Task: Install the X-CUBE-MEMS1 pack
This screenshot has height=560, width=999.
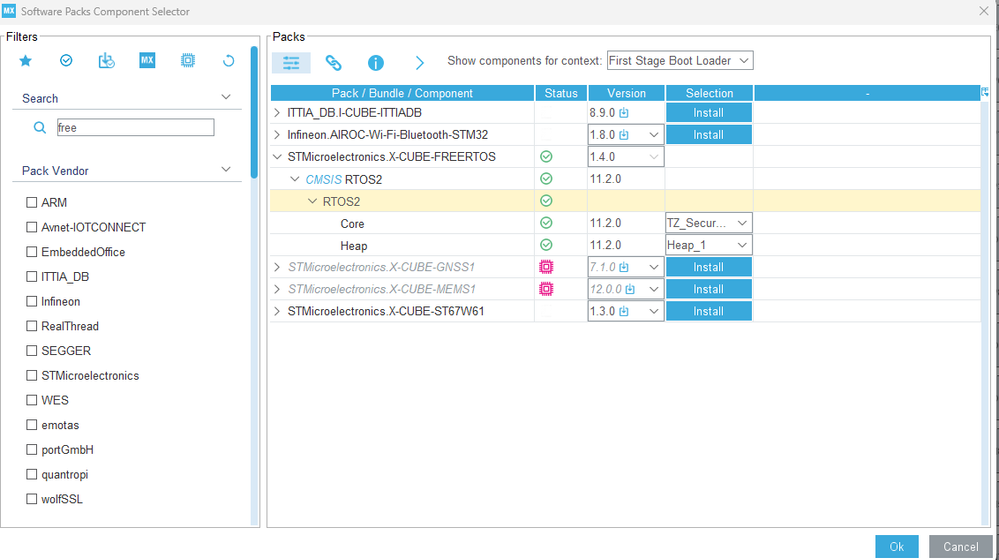Action: tap(708, 289)
